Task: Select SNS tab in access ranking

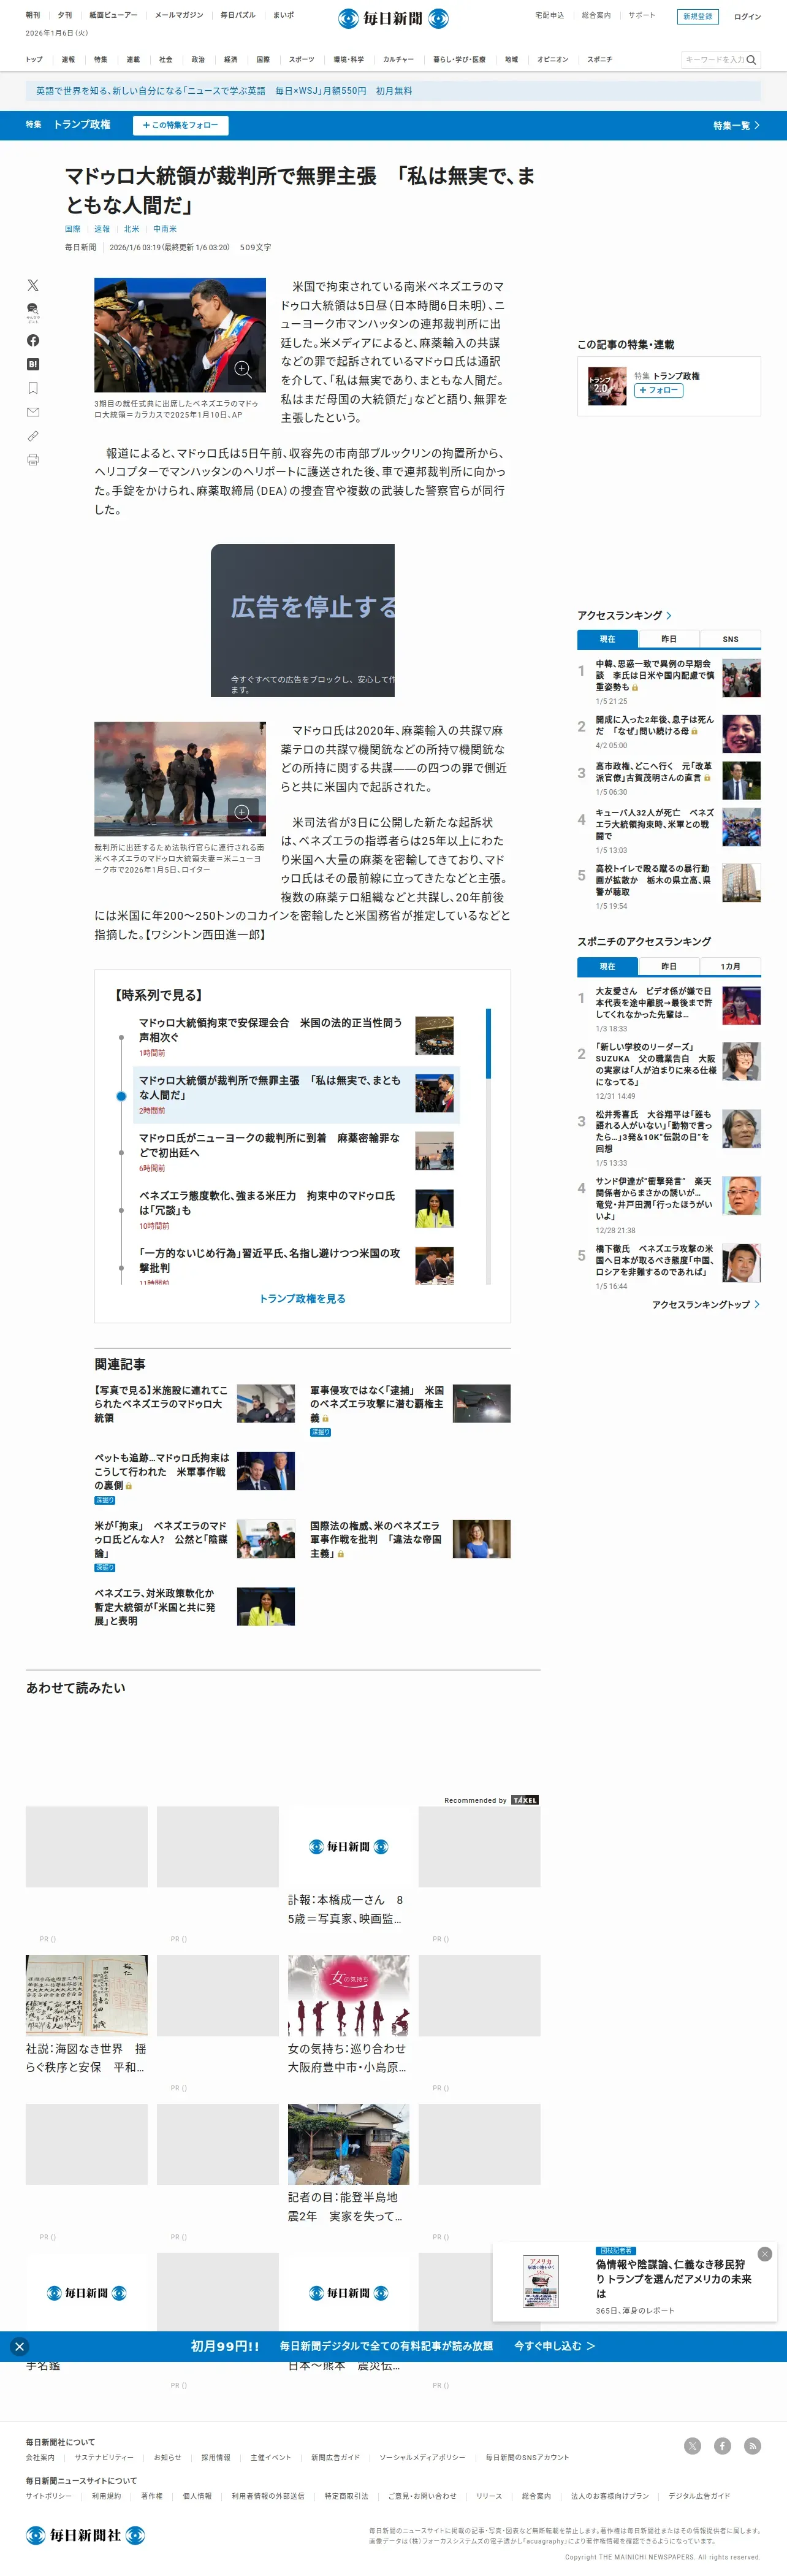Action: point(730,639)
